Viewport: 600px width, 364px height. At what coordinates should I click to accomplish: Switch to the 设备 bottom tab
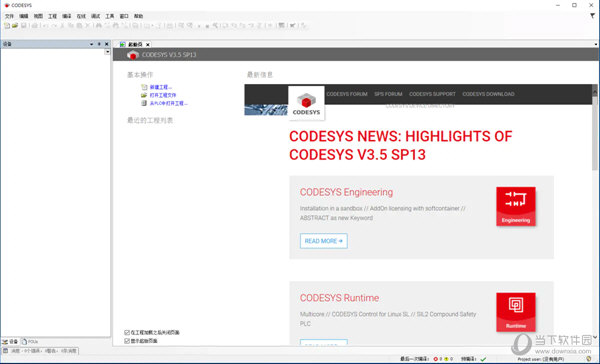pos(10,341)
